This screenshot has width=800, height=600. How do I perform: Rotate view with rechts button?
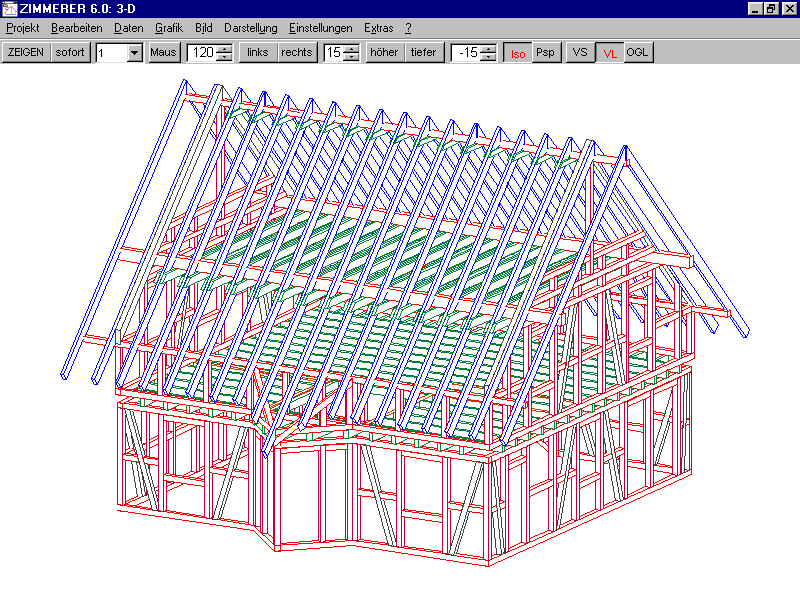(297, 52)
